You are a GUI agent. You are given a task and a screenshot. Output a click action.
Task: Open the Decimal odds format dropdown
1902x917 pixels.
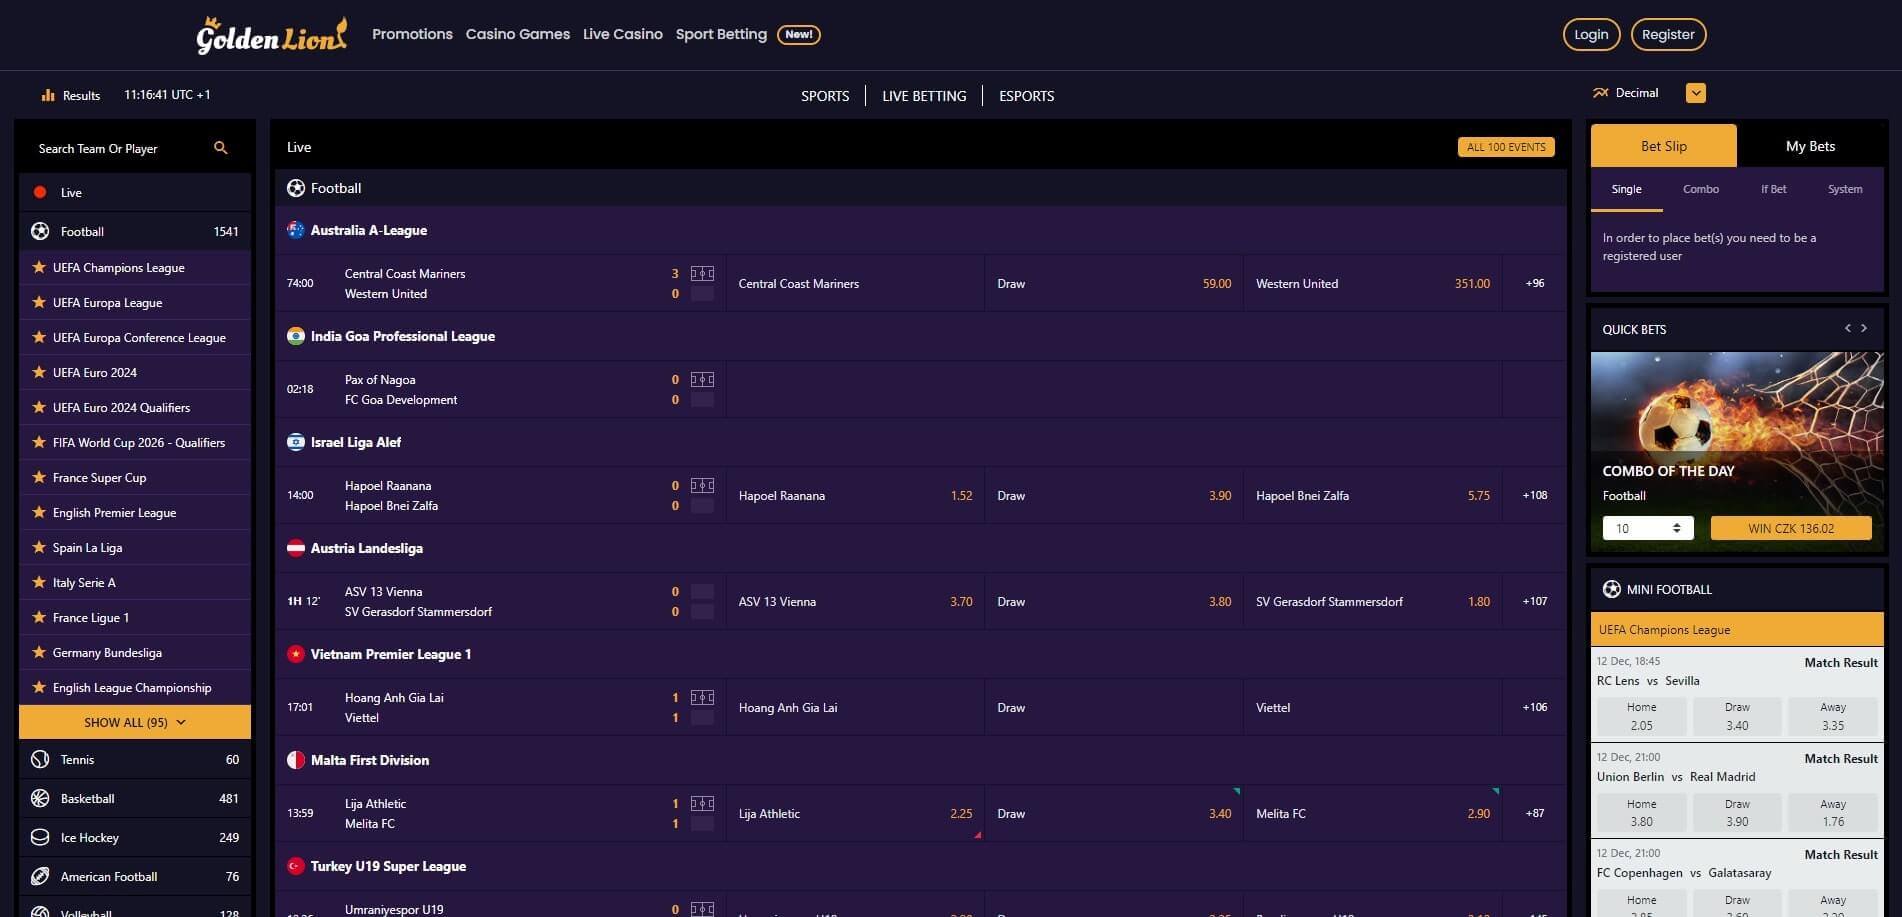click(1695, 92)
